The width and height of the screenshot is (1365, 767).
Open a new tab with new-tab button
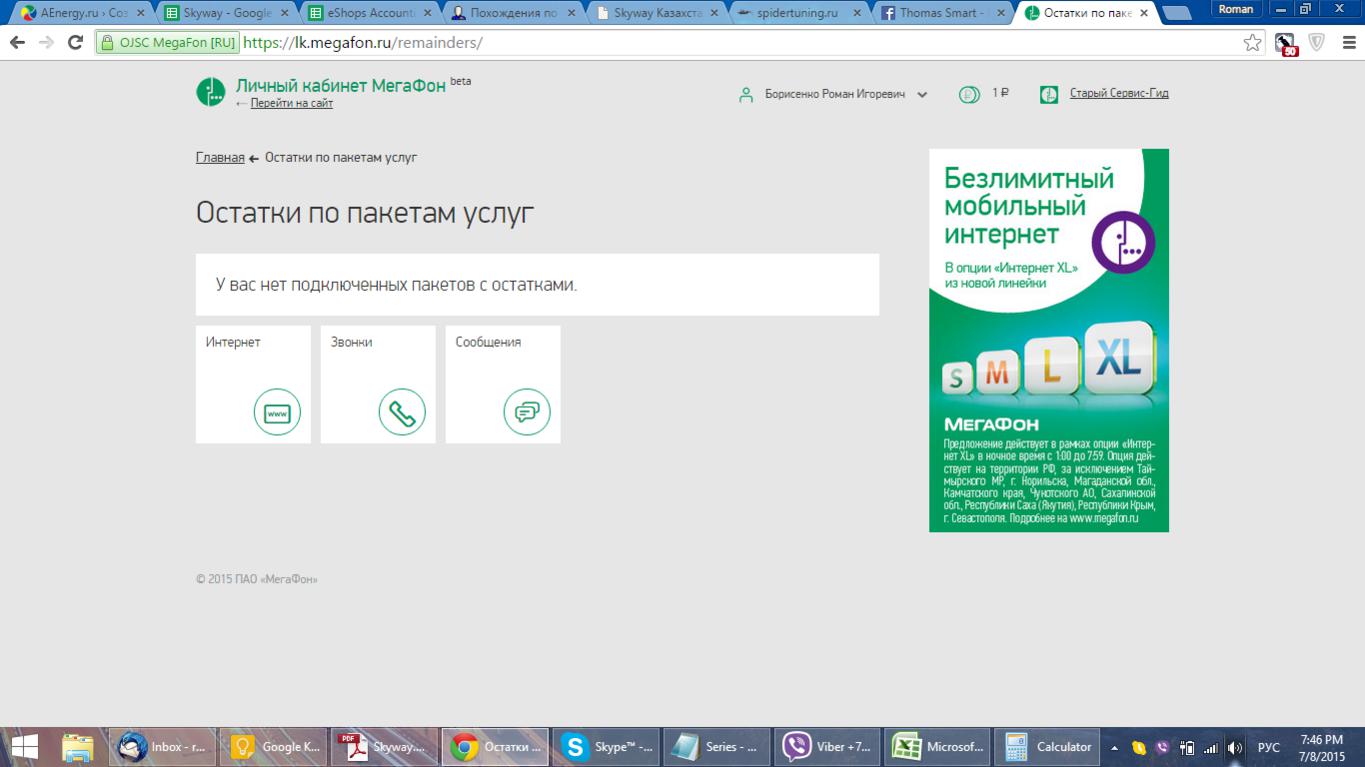tap(1177, 14)
